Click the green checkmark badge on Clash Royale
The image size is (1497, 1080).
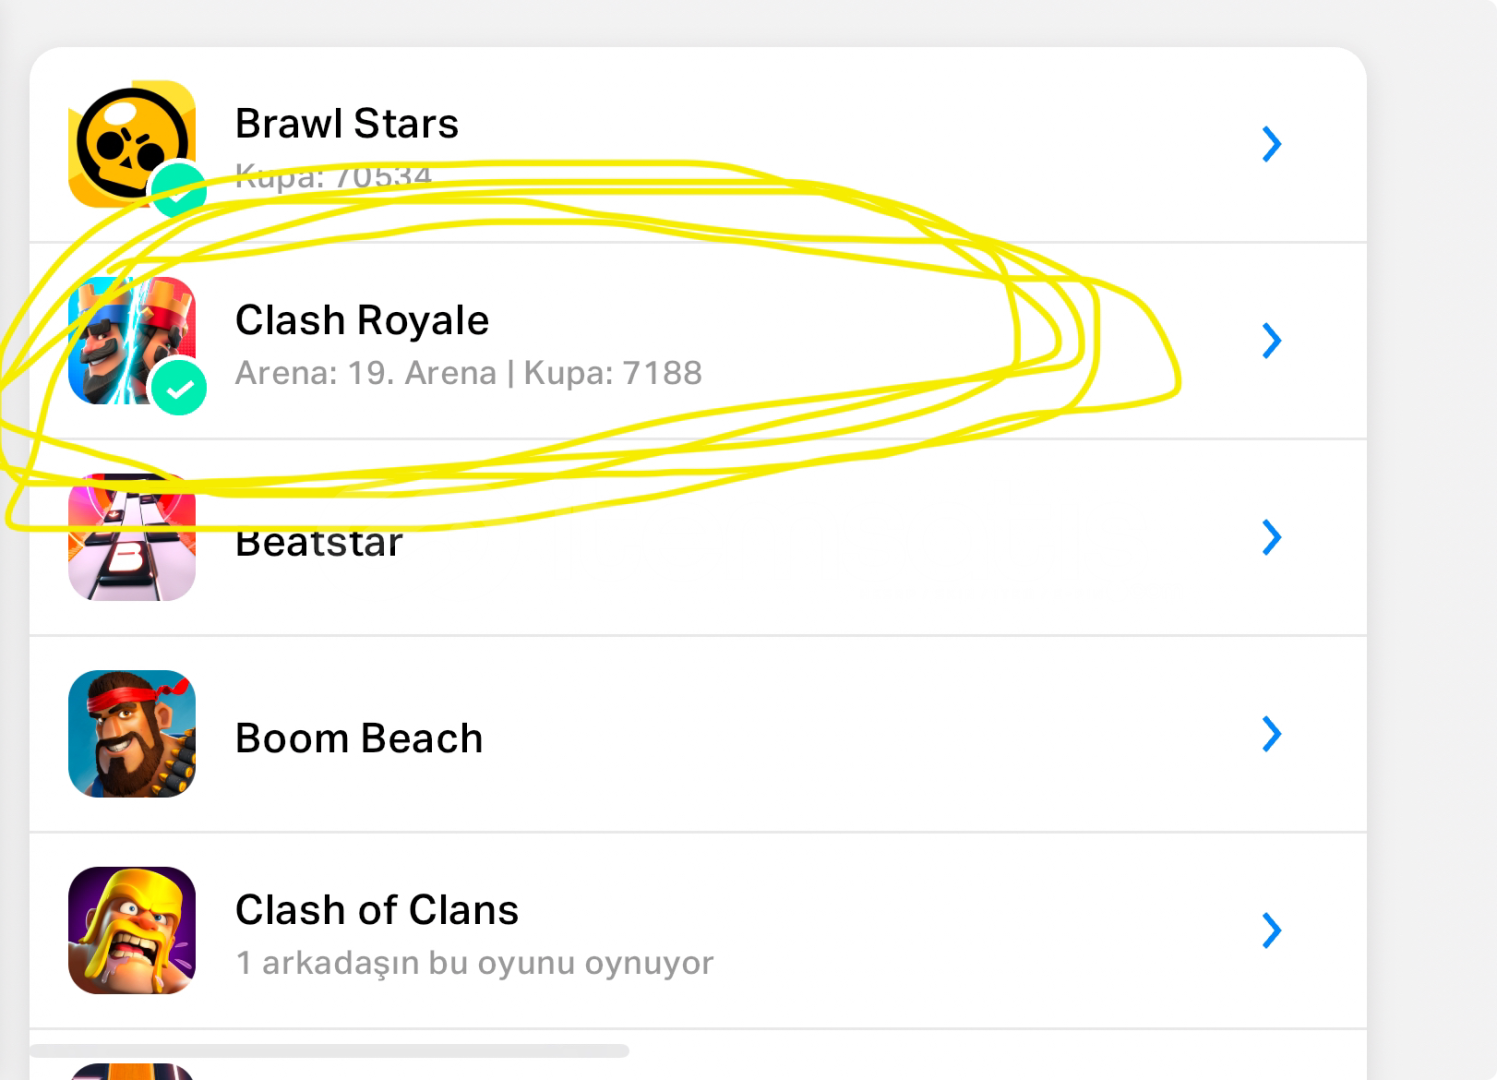pos(179,386)
